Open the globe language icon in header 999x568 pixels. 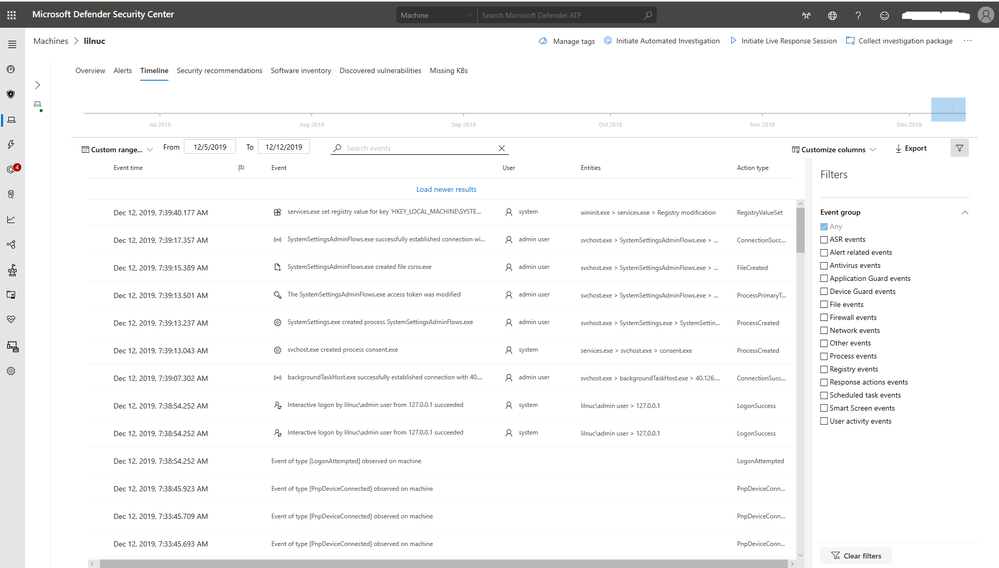point(832,15)
